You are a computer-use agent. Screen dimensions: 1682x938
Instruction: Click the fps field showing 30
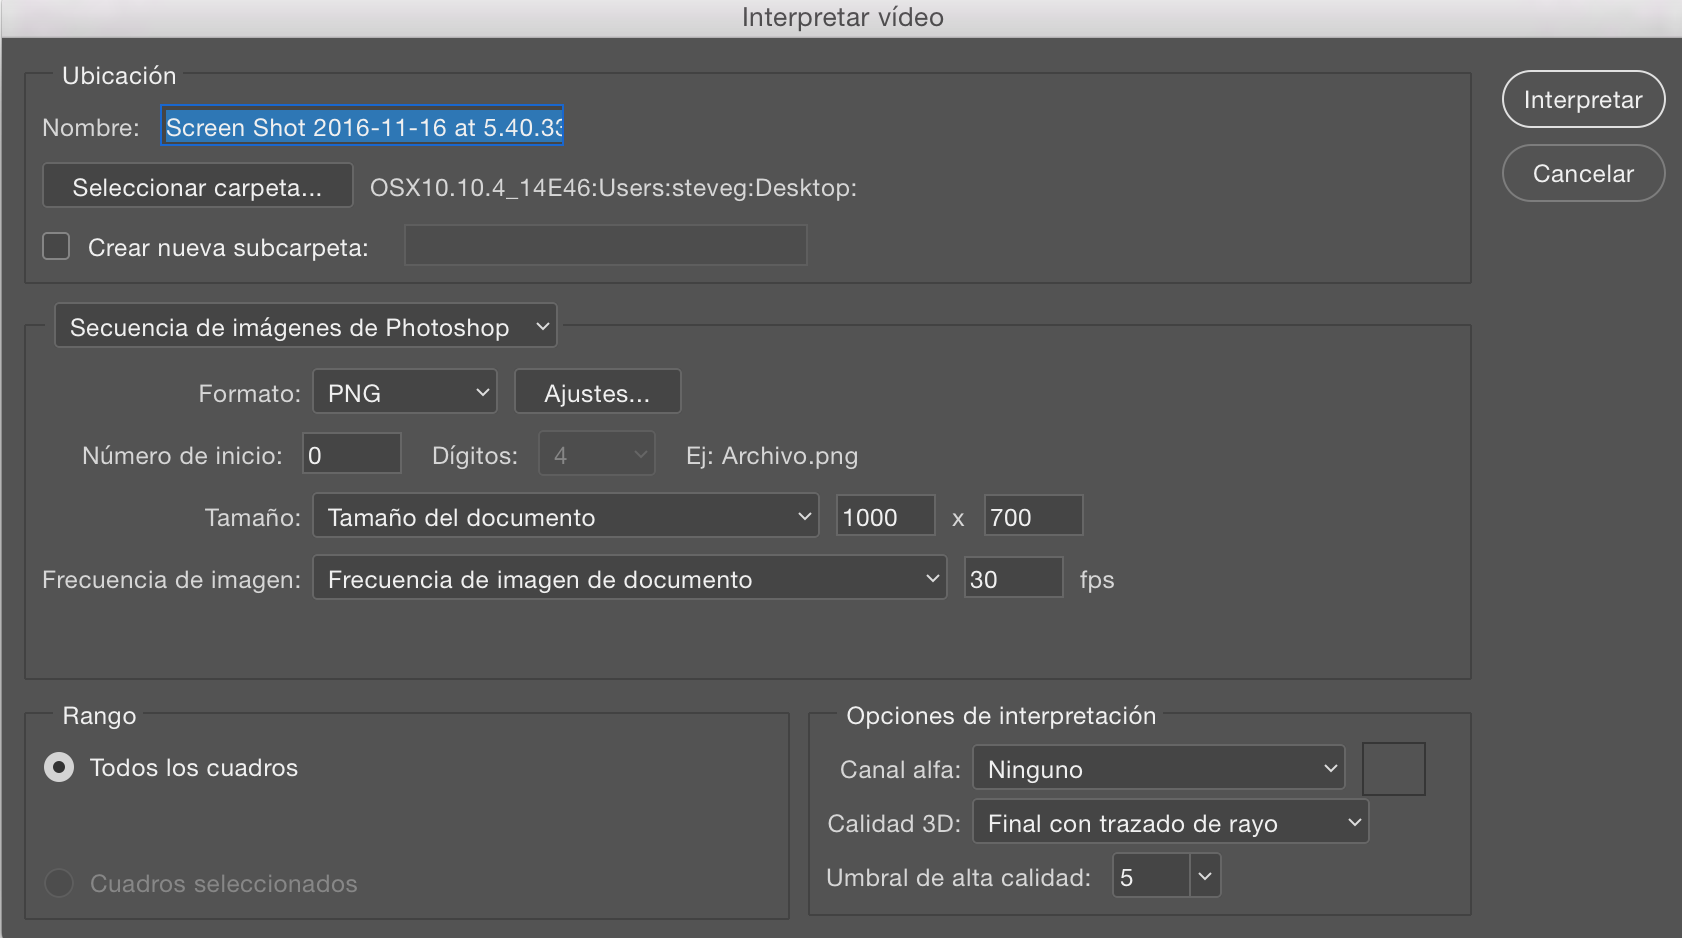1014,578
